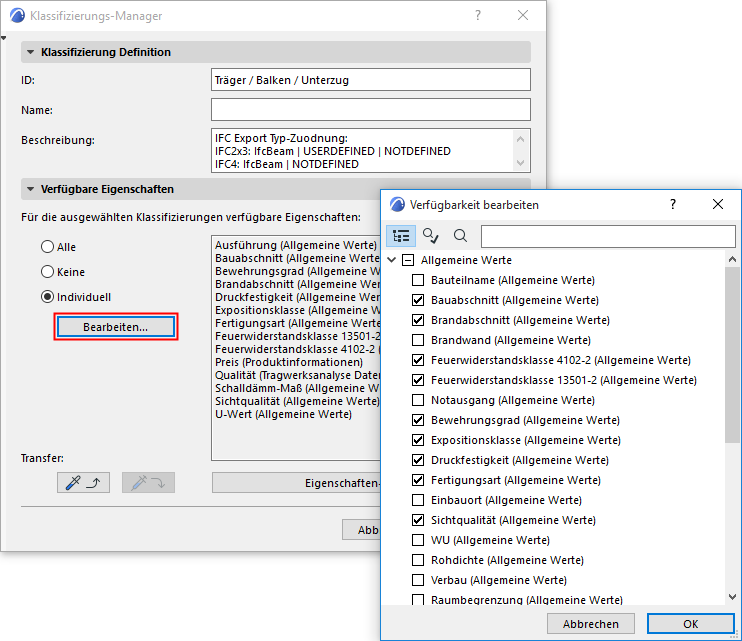Click the syringe inject transfer button
The width and height of the screenshot is (742, 641).
[x=148, y=483]
